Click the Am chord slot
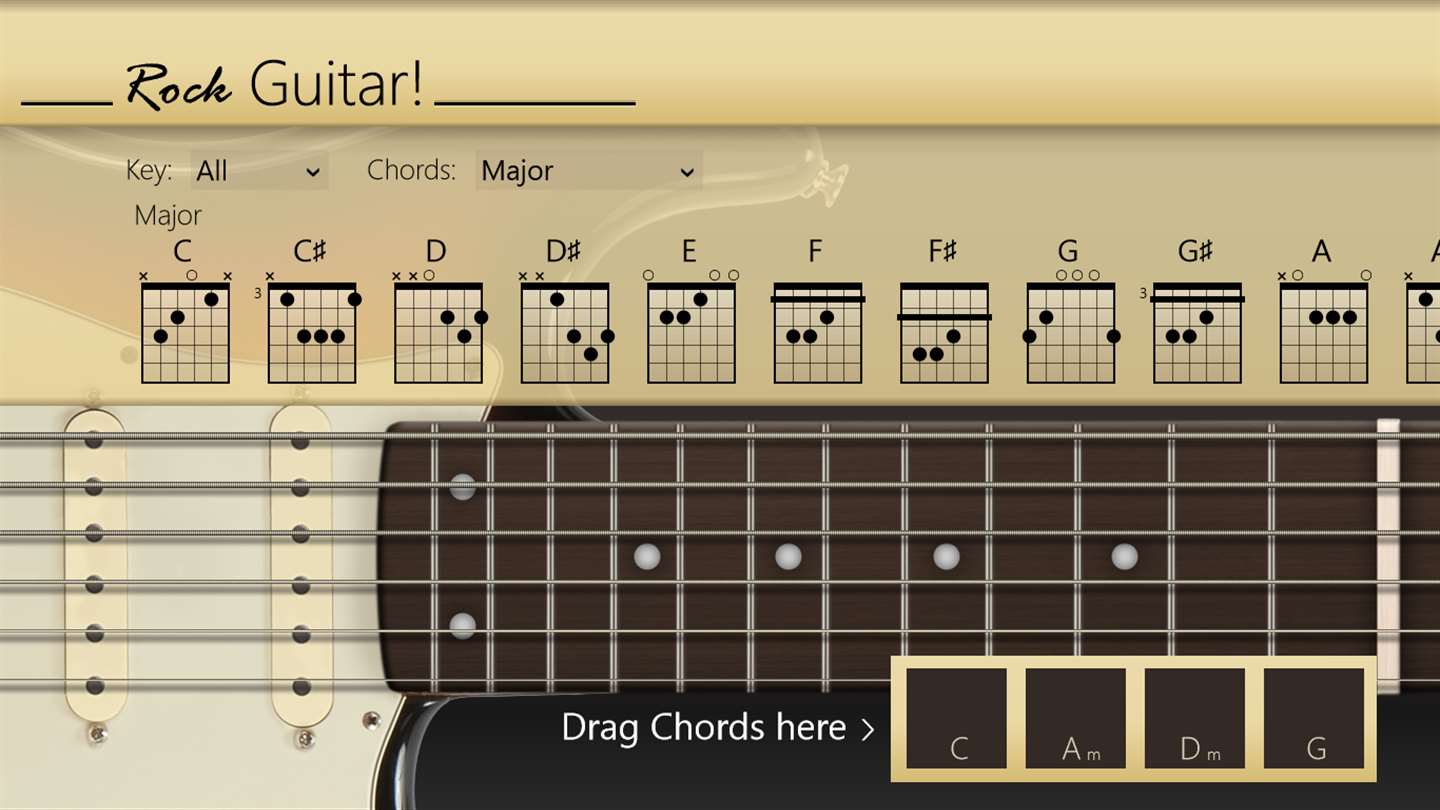Image resolution: width=1440 pixels, height=810 pixels. point(1076,719)
